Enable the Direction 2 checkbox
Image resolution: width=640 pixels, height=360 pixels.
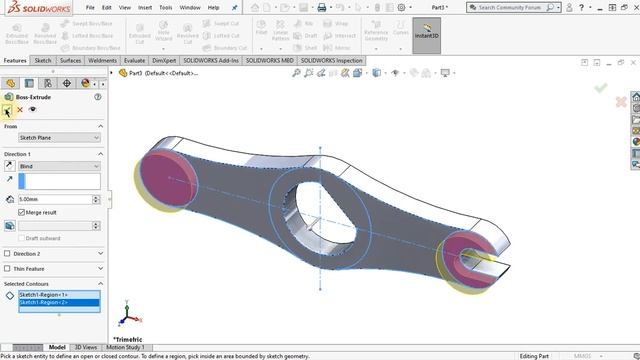click(7, 253)
